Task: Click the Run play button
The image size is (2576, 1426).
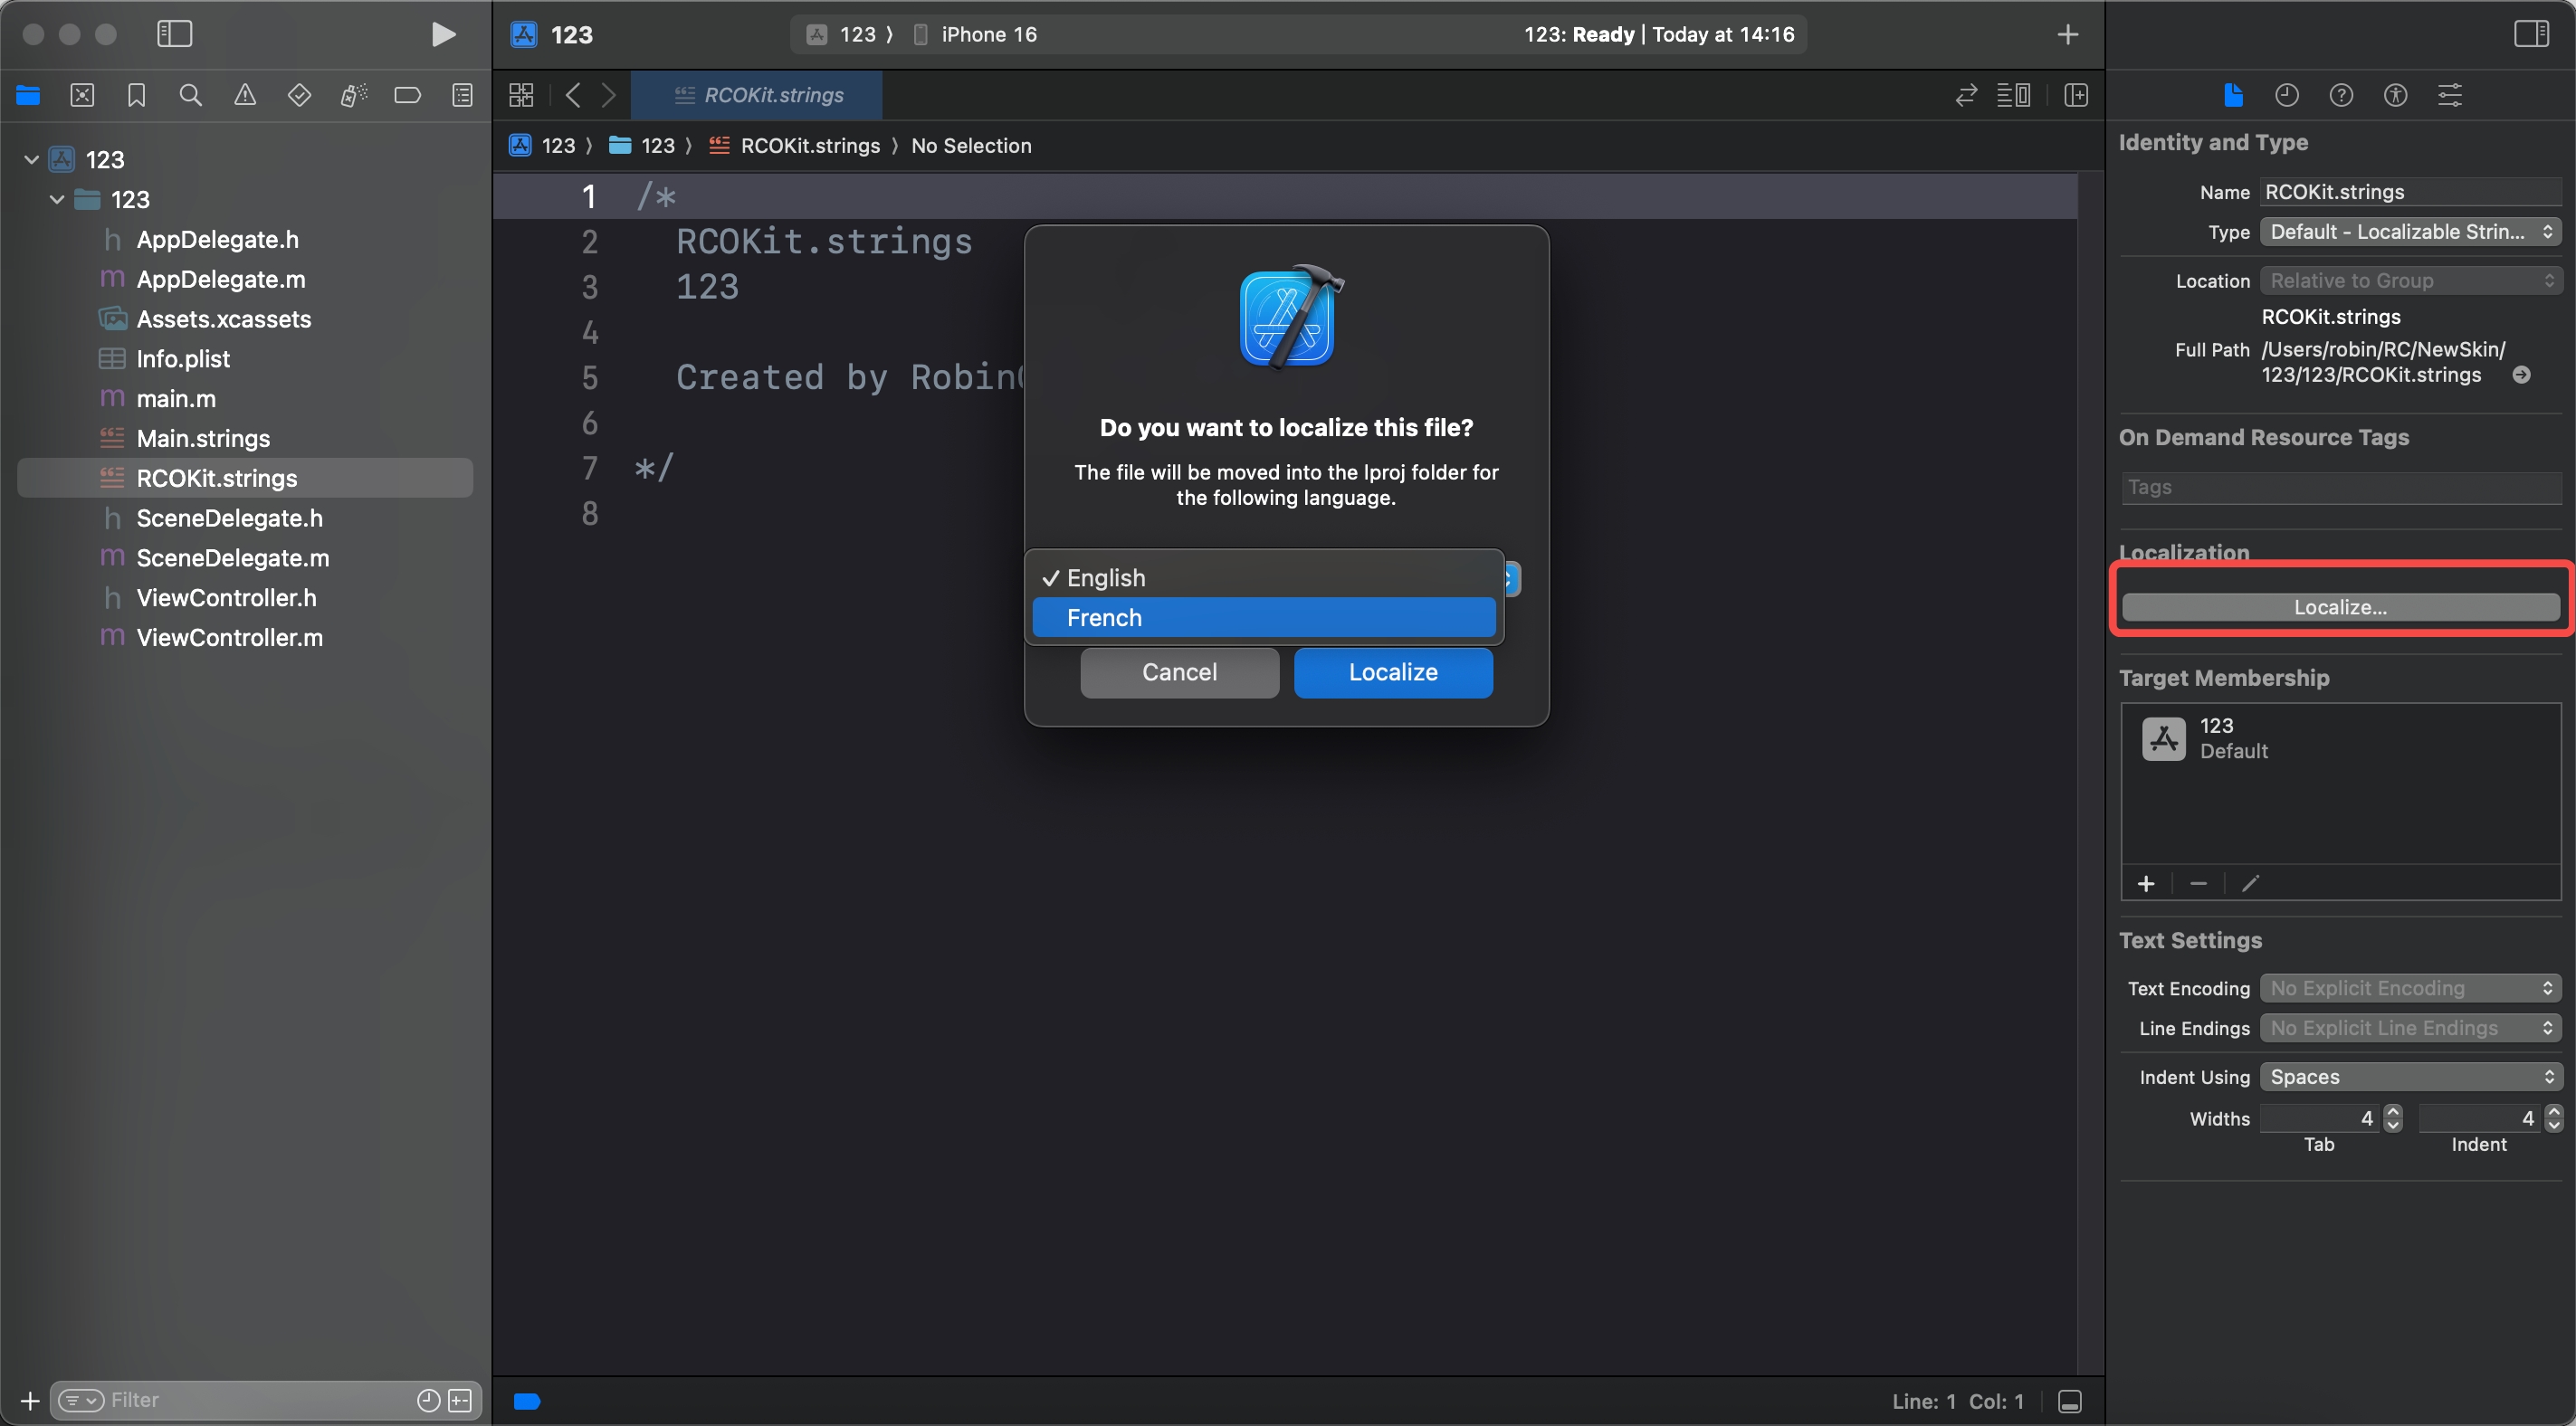Action: [x=443, y=35]
